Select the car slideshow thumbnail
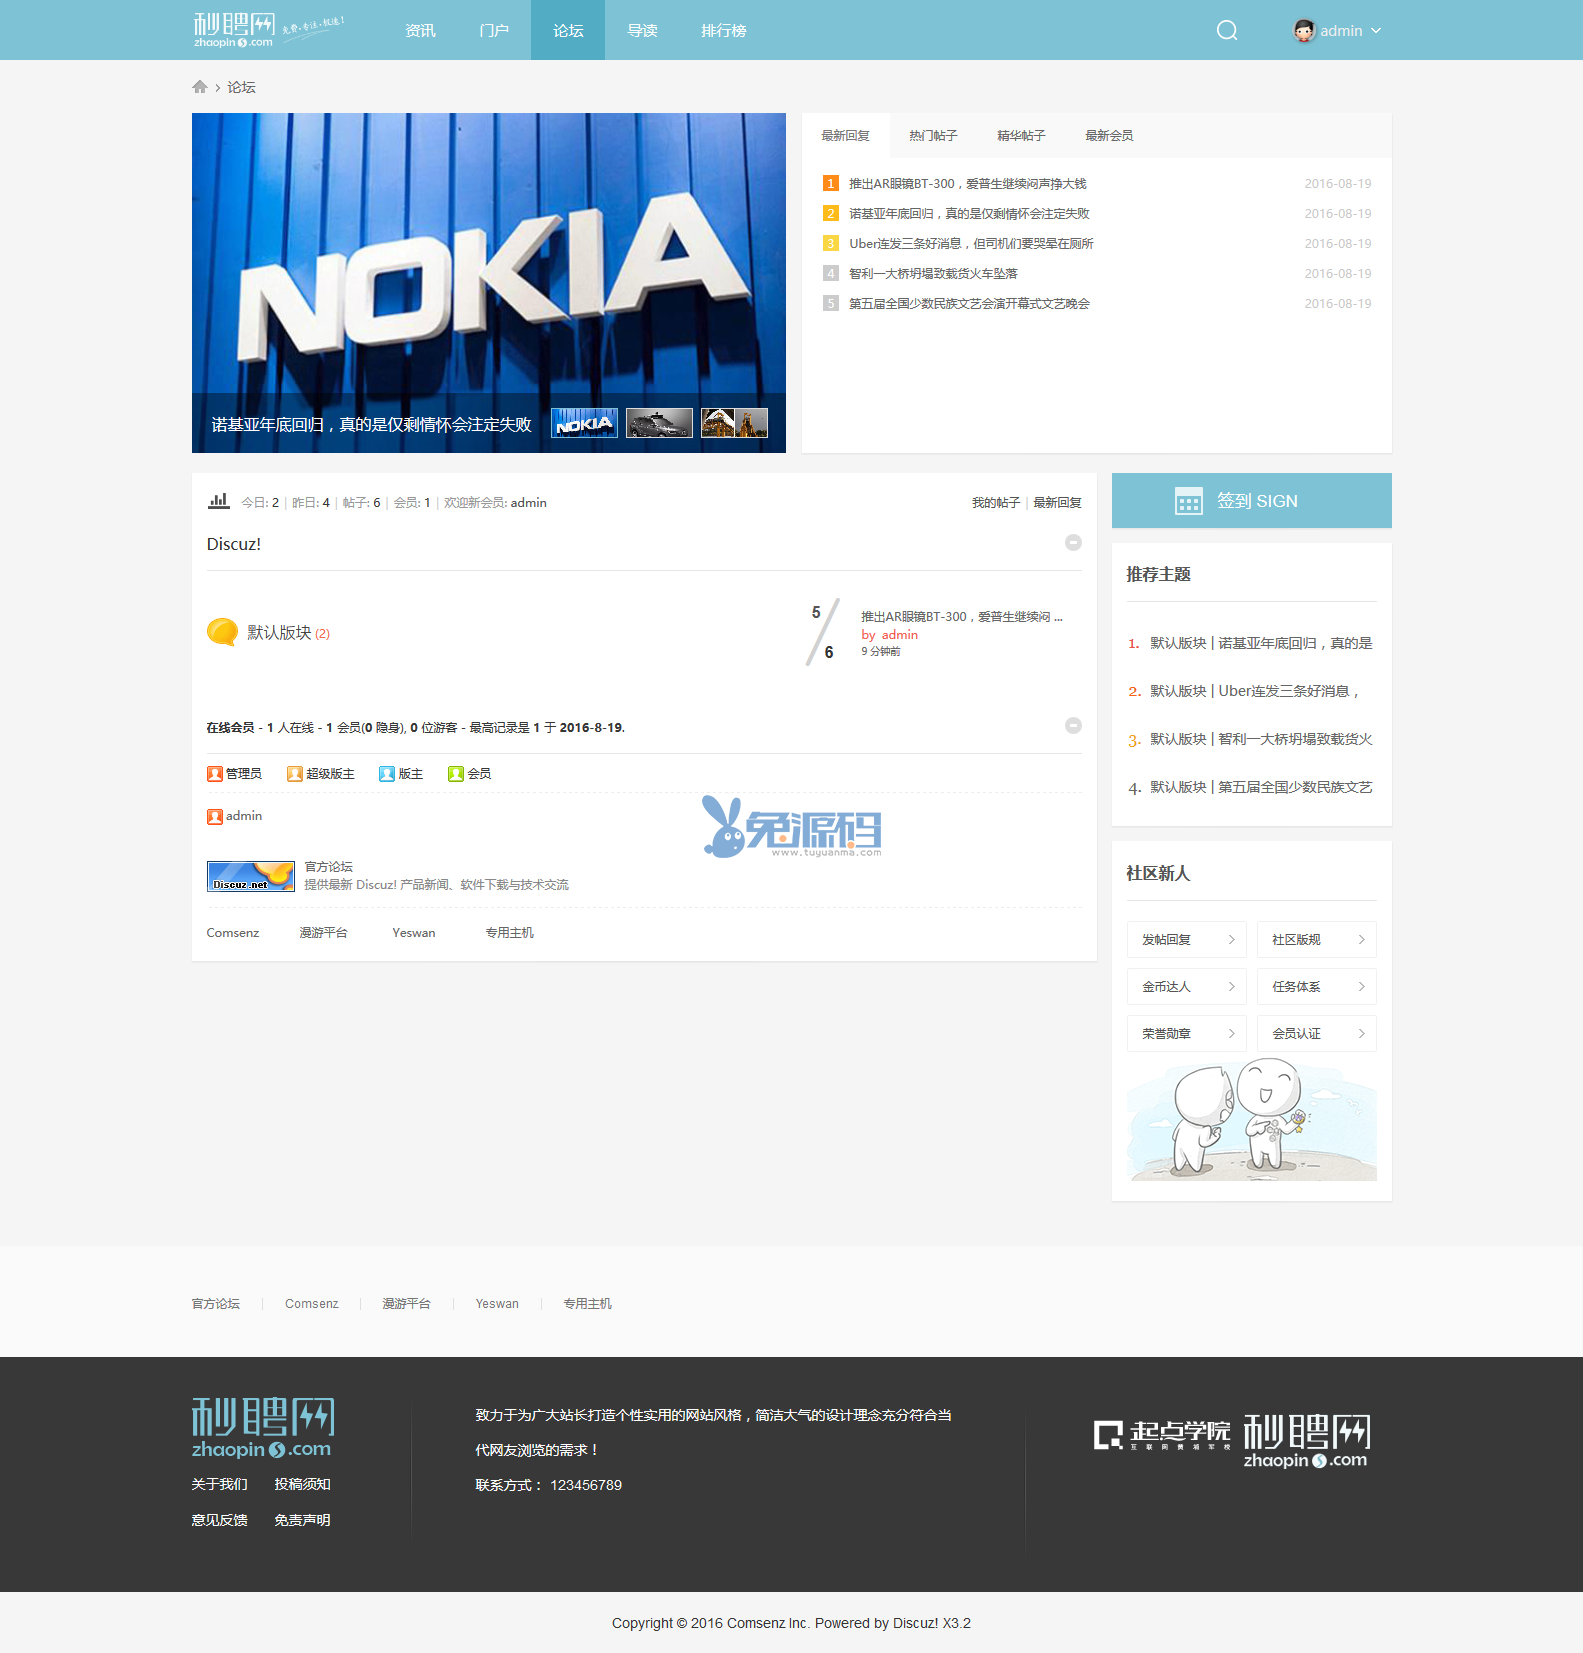 click(x=659, y=423)
